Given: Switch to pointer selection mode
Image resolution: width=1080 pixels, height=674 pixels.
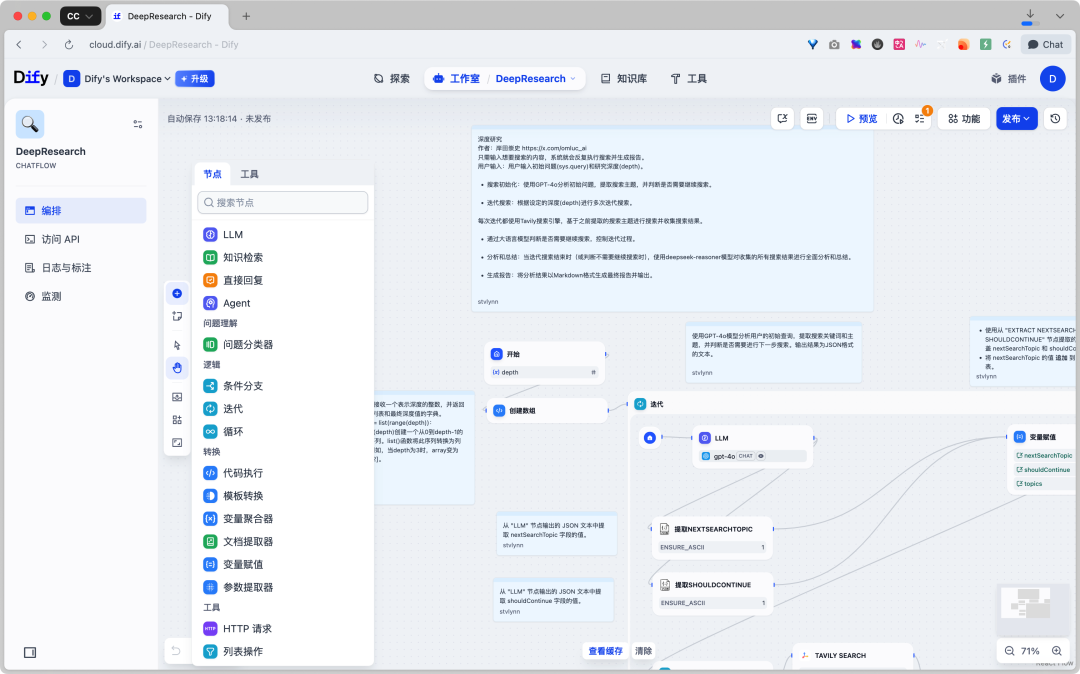Looking at the screenshot, I should click(x=177, y=345).
